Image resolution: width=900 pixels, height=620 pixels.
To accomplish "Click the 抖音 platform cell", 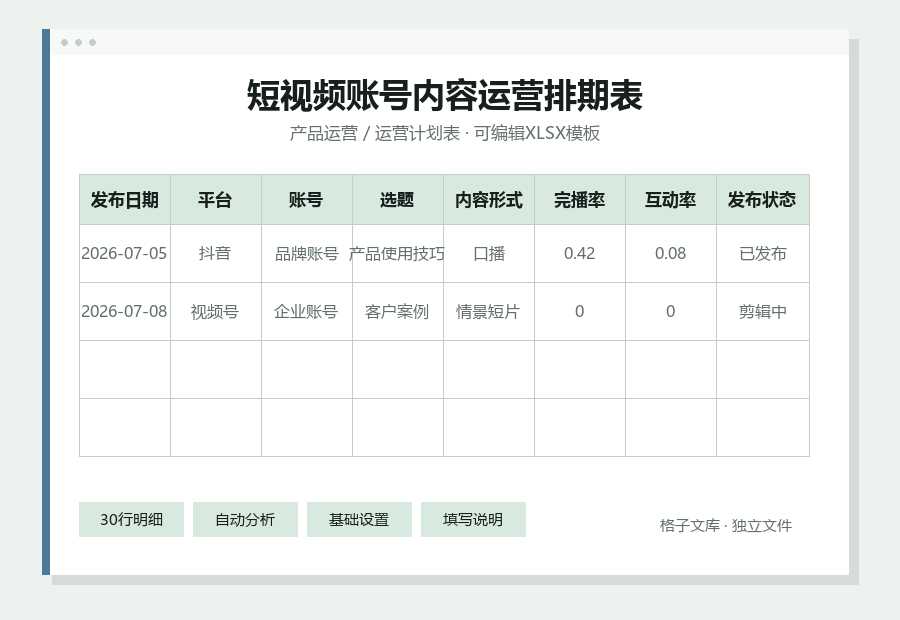I will pos(216,254).
